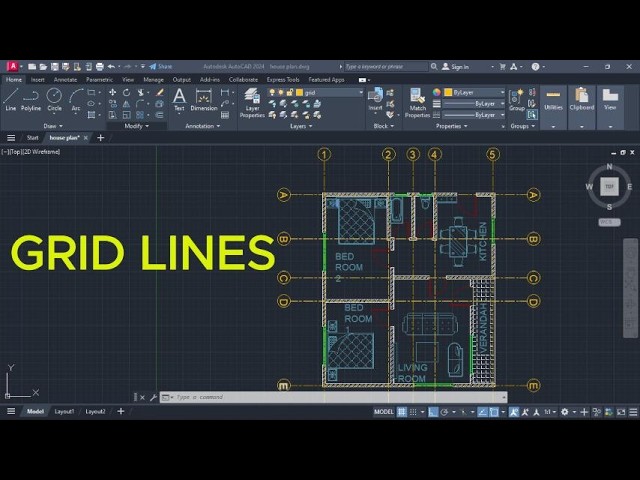
Task: Click the TOP face of ViewCube
Action: coord(609,186)
